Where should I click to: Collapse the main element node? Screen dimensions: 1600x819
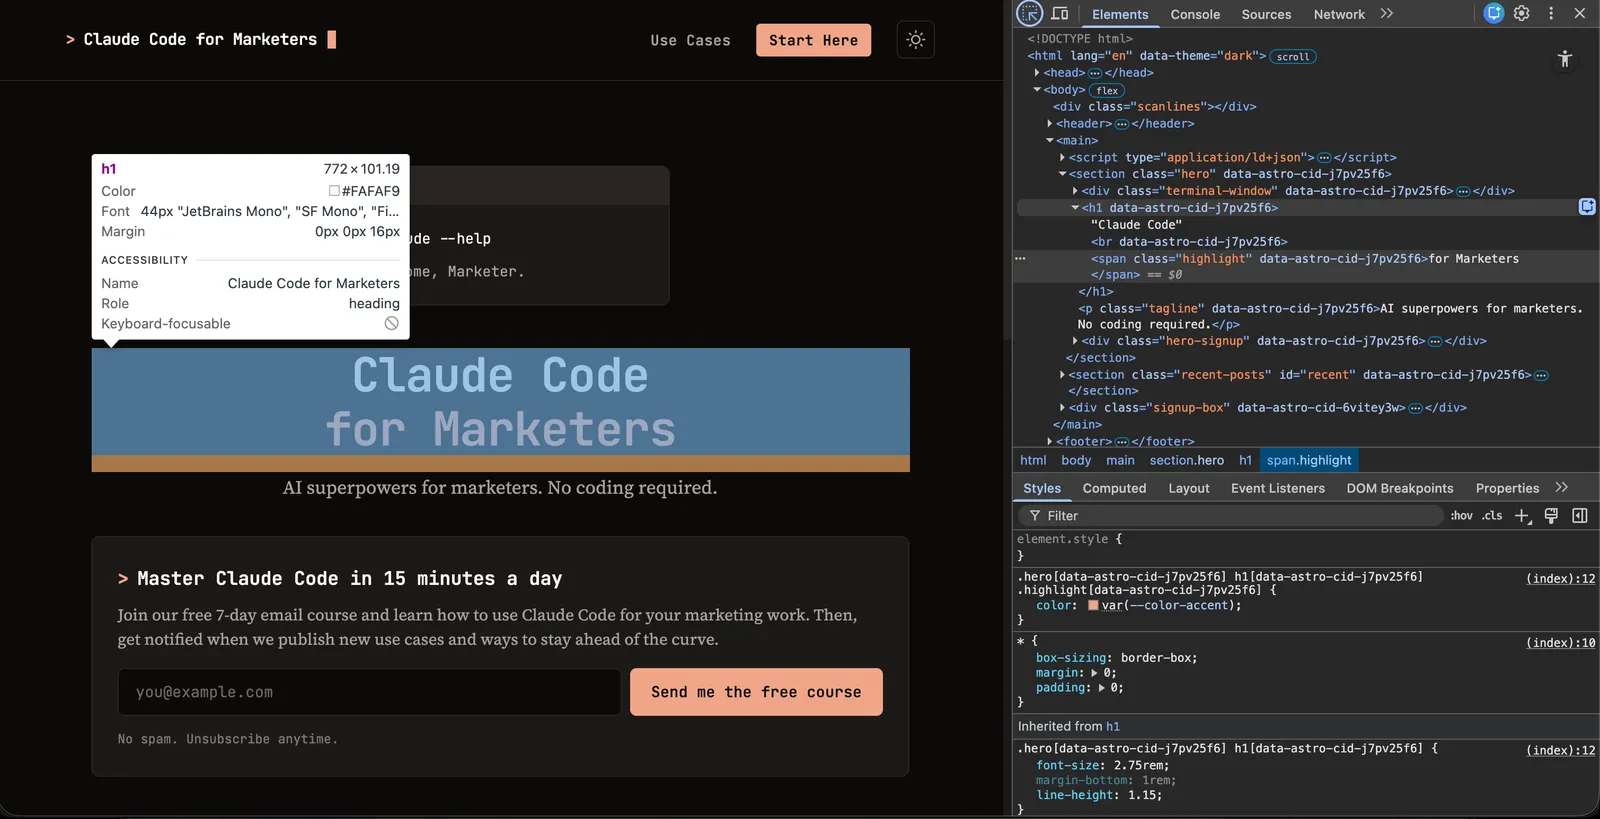1050,140
